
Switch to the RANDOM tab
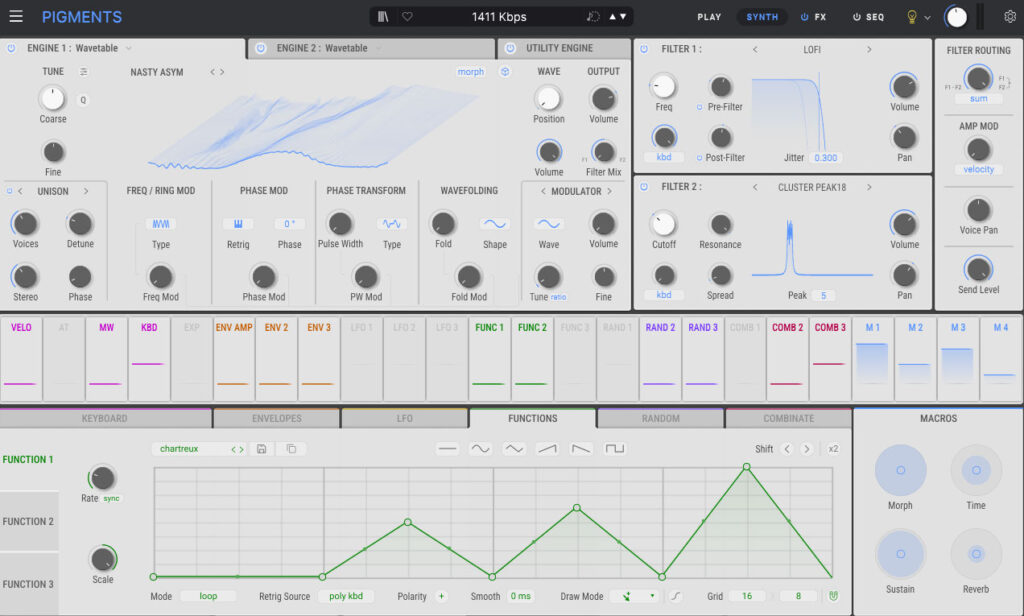tap(660, 418)
